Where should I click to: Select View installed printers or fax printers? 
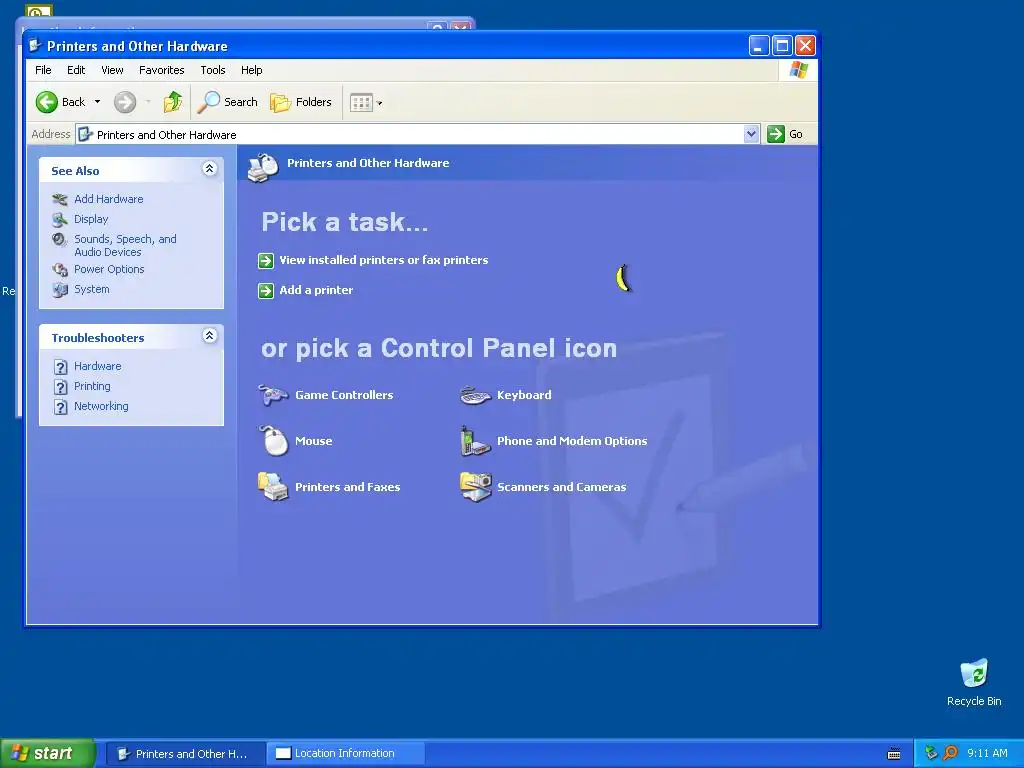(384, 260)
